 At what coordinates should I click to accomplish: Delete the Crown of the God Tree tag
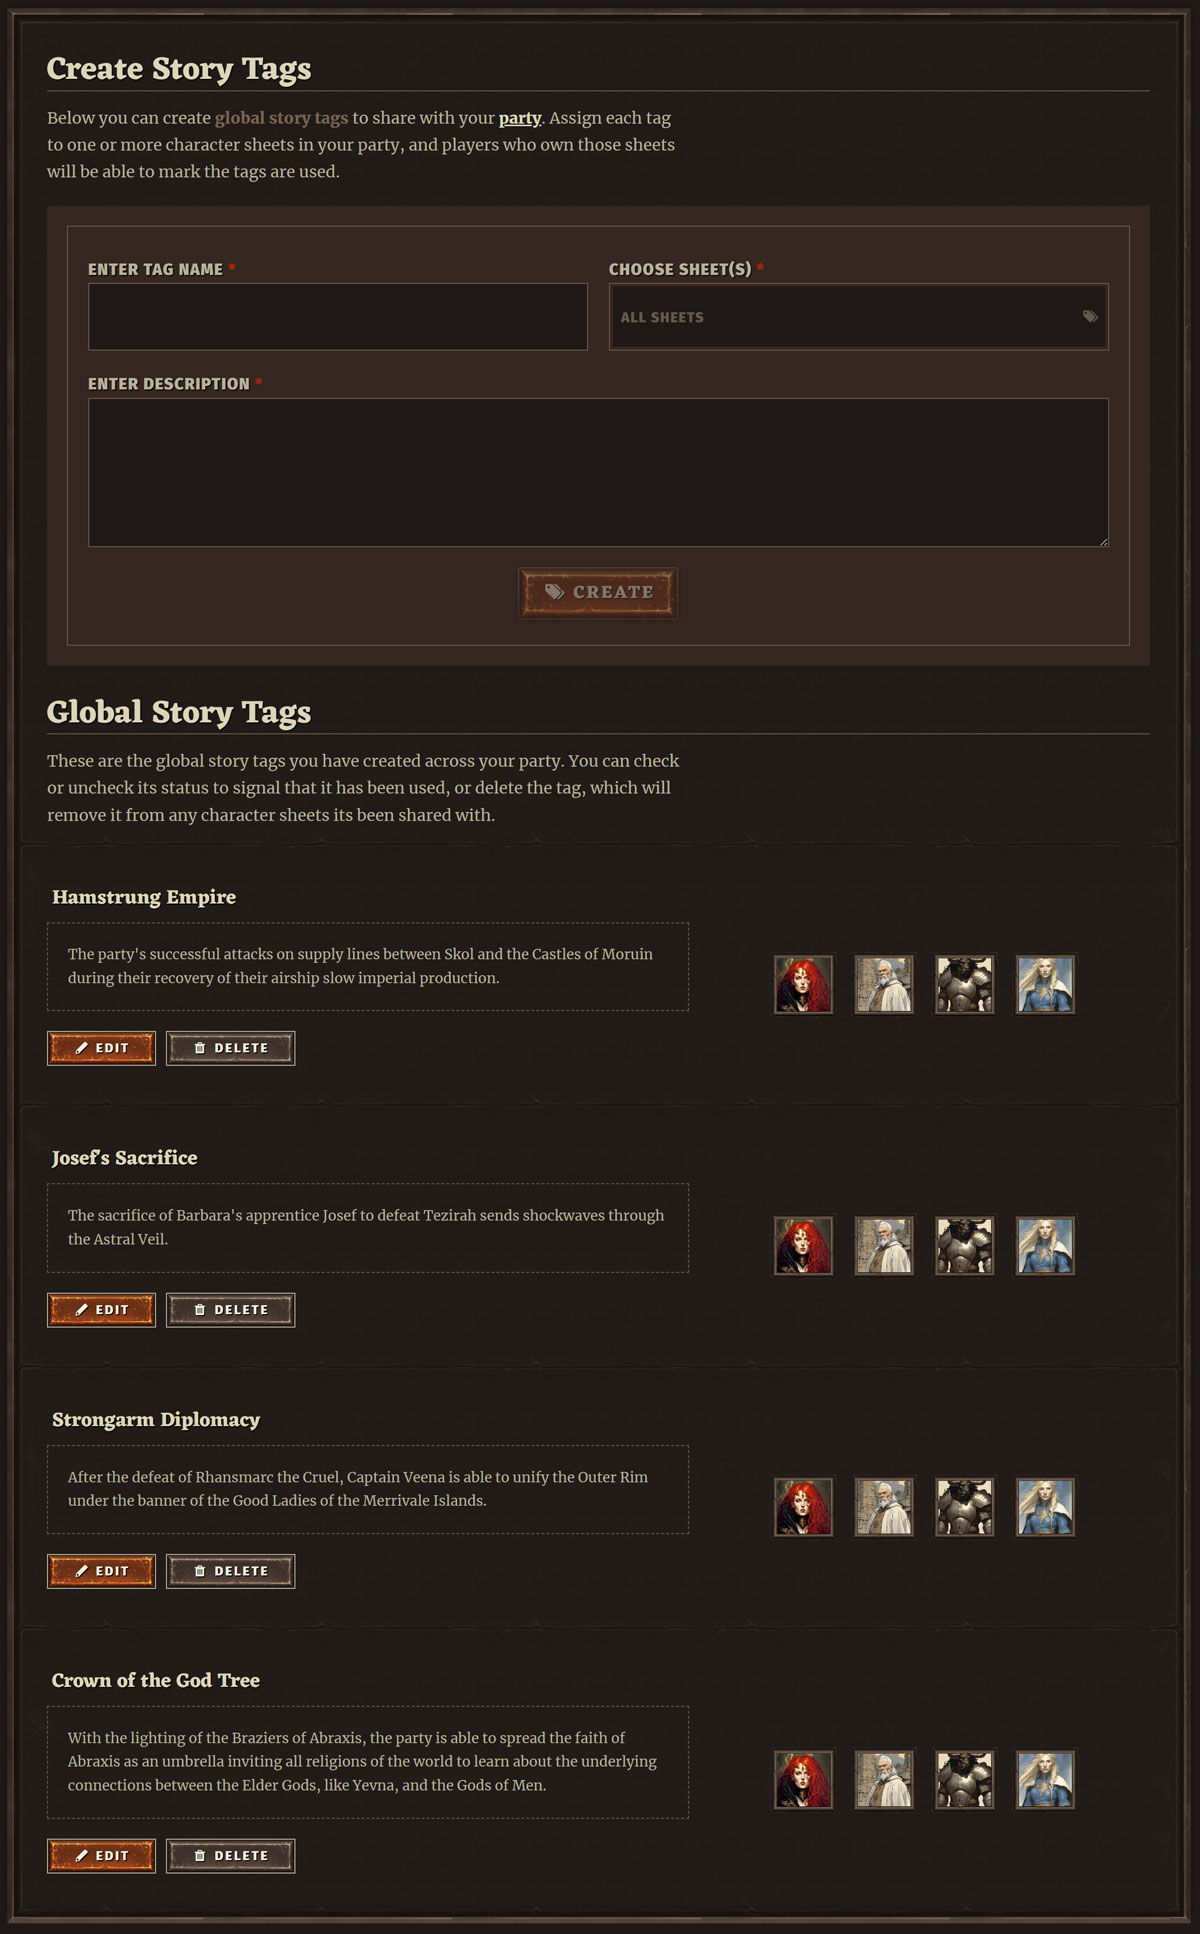(230, 1856)
